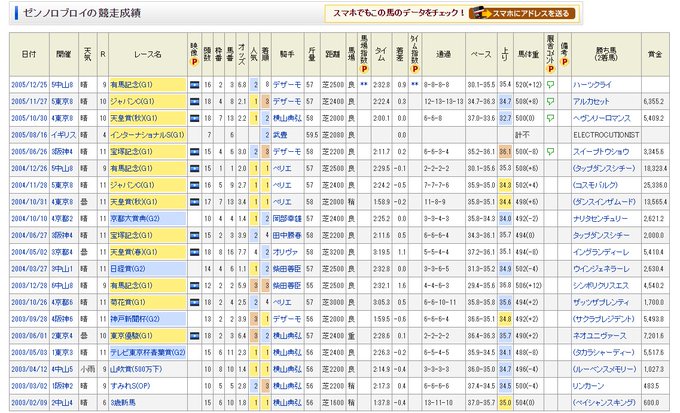This screenshot has width=680, height=413.
Task: Open the 3中山1 venue link
Action: tap(62, 269)
